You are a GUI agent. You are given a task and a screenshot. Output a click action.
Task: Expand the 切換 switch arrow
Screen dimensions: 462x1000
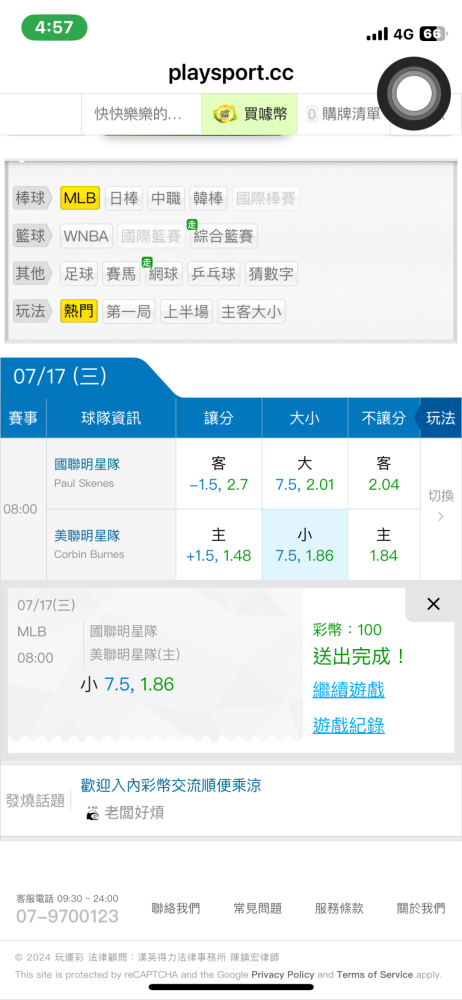pyautogui.click(x=440, y=506)
